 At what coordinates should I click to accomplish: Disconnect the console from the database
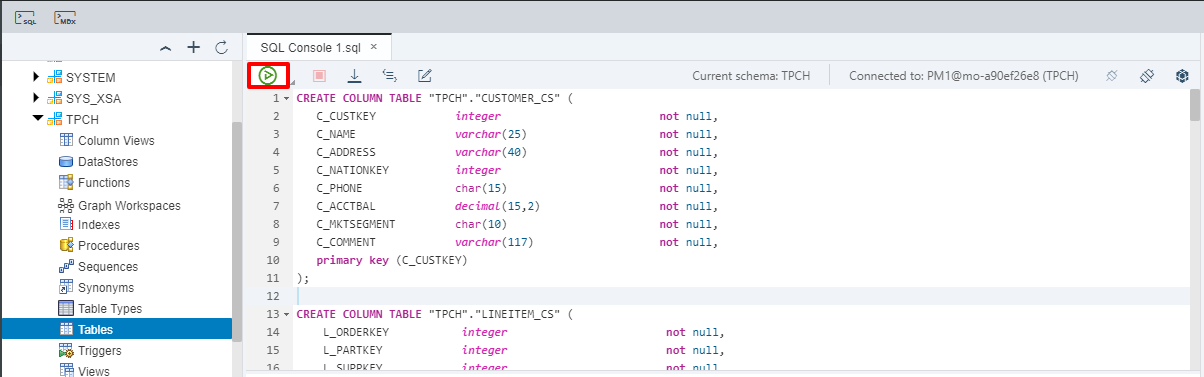1111,75
